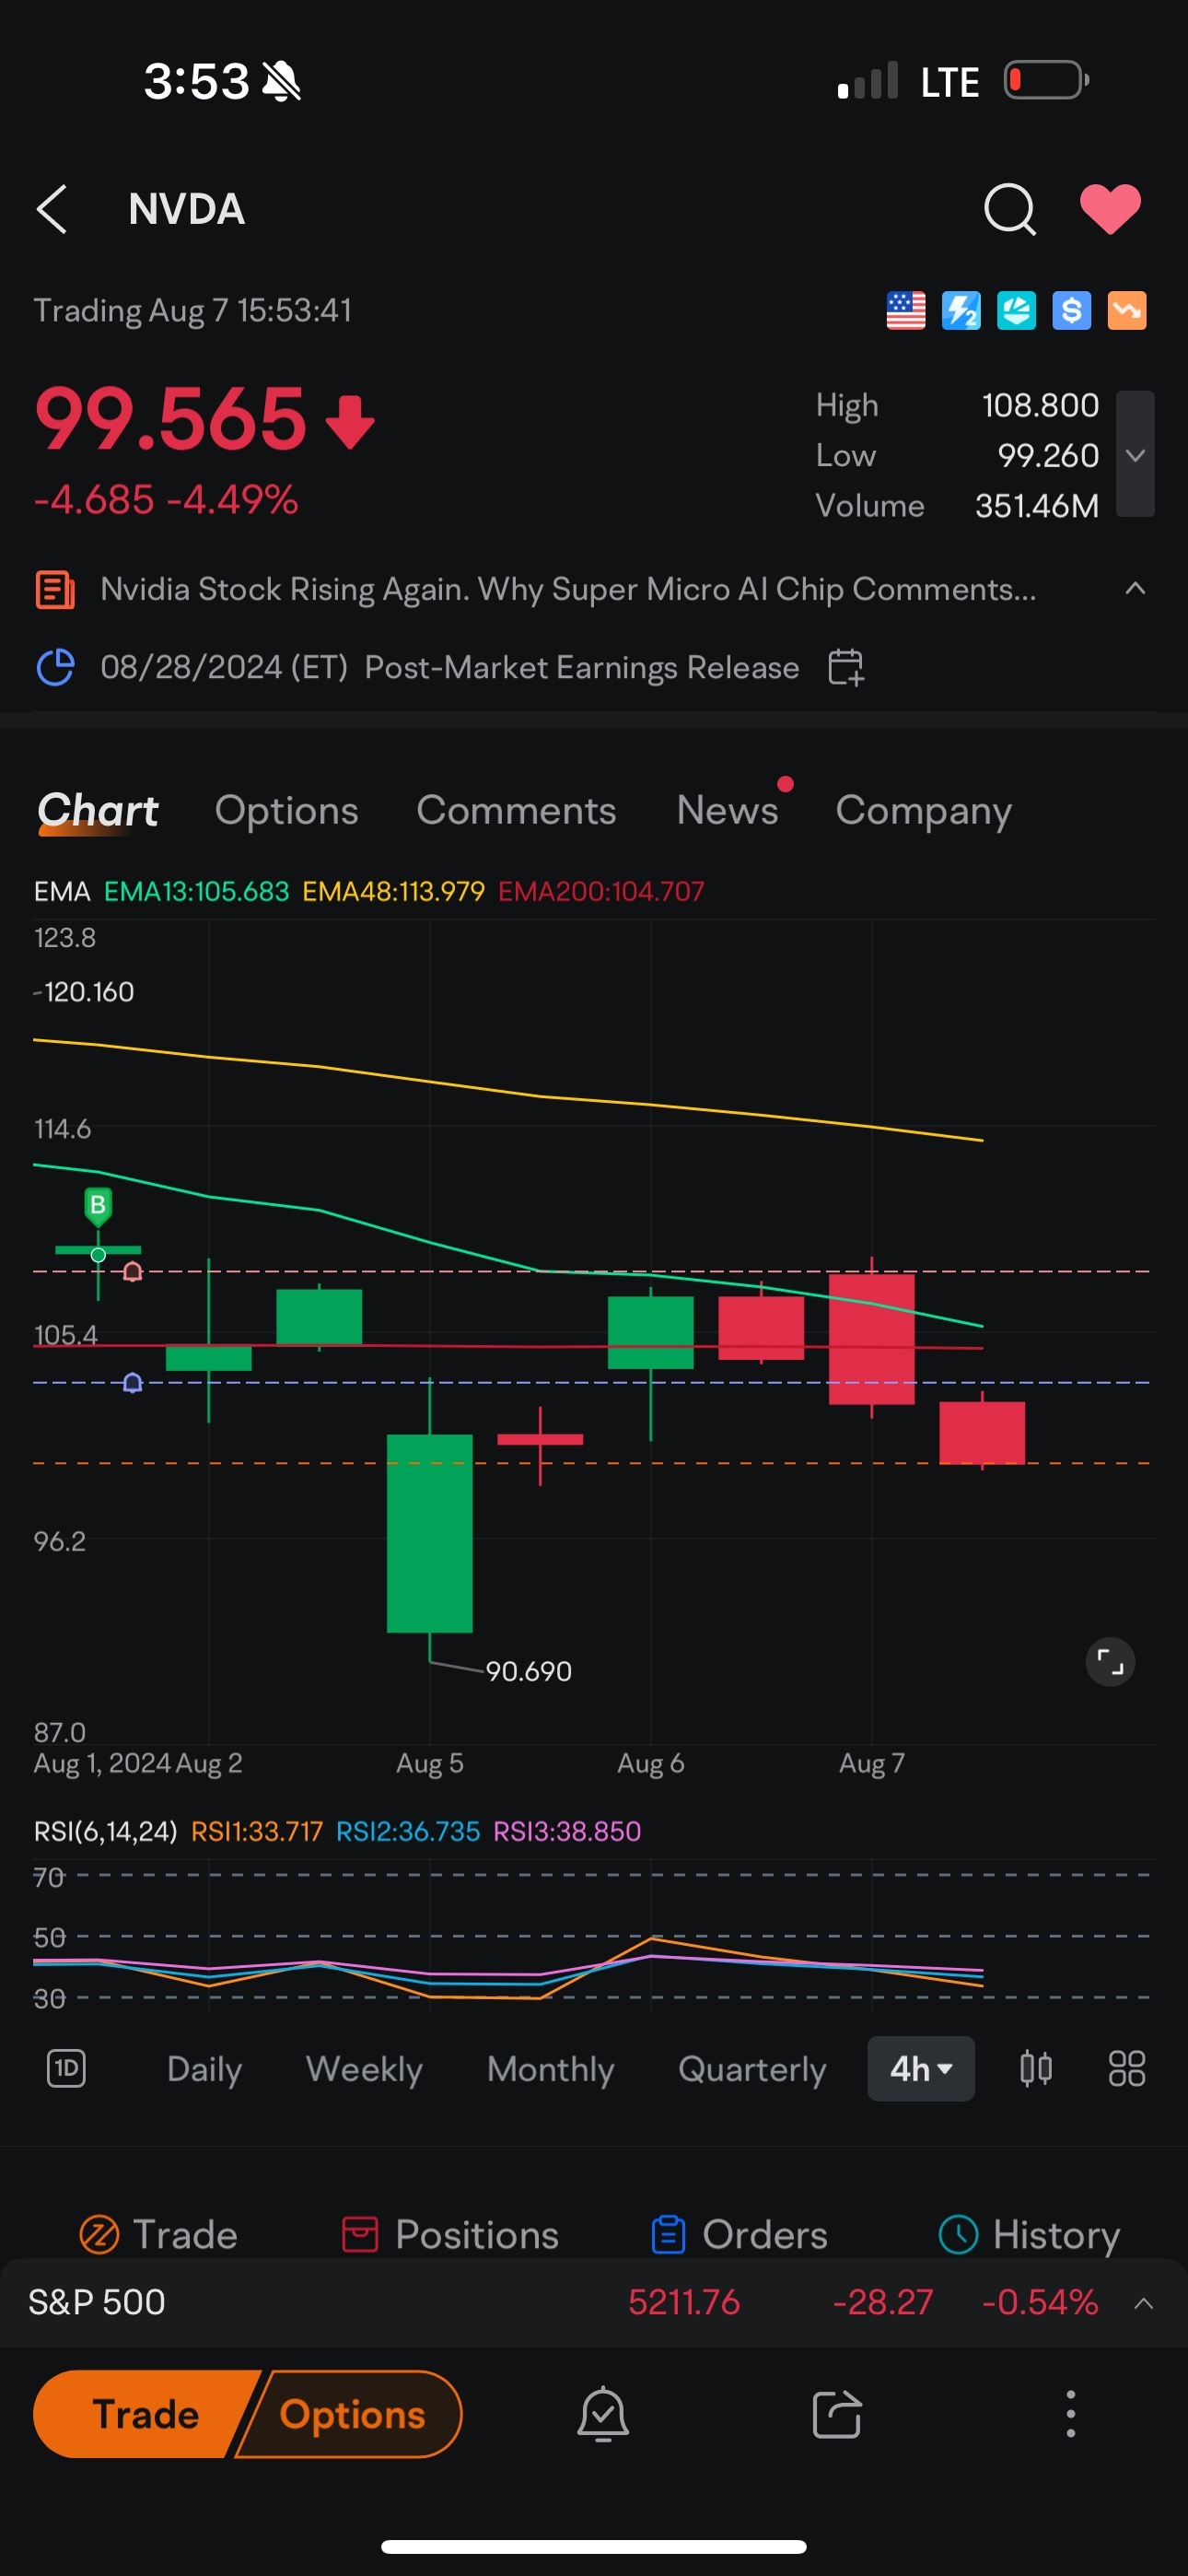Add earnings date to calendar icon
The width and height of the screenshot is (1188, 2576).
coord(846,667)
